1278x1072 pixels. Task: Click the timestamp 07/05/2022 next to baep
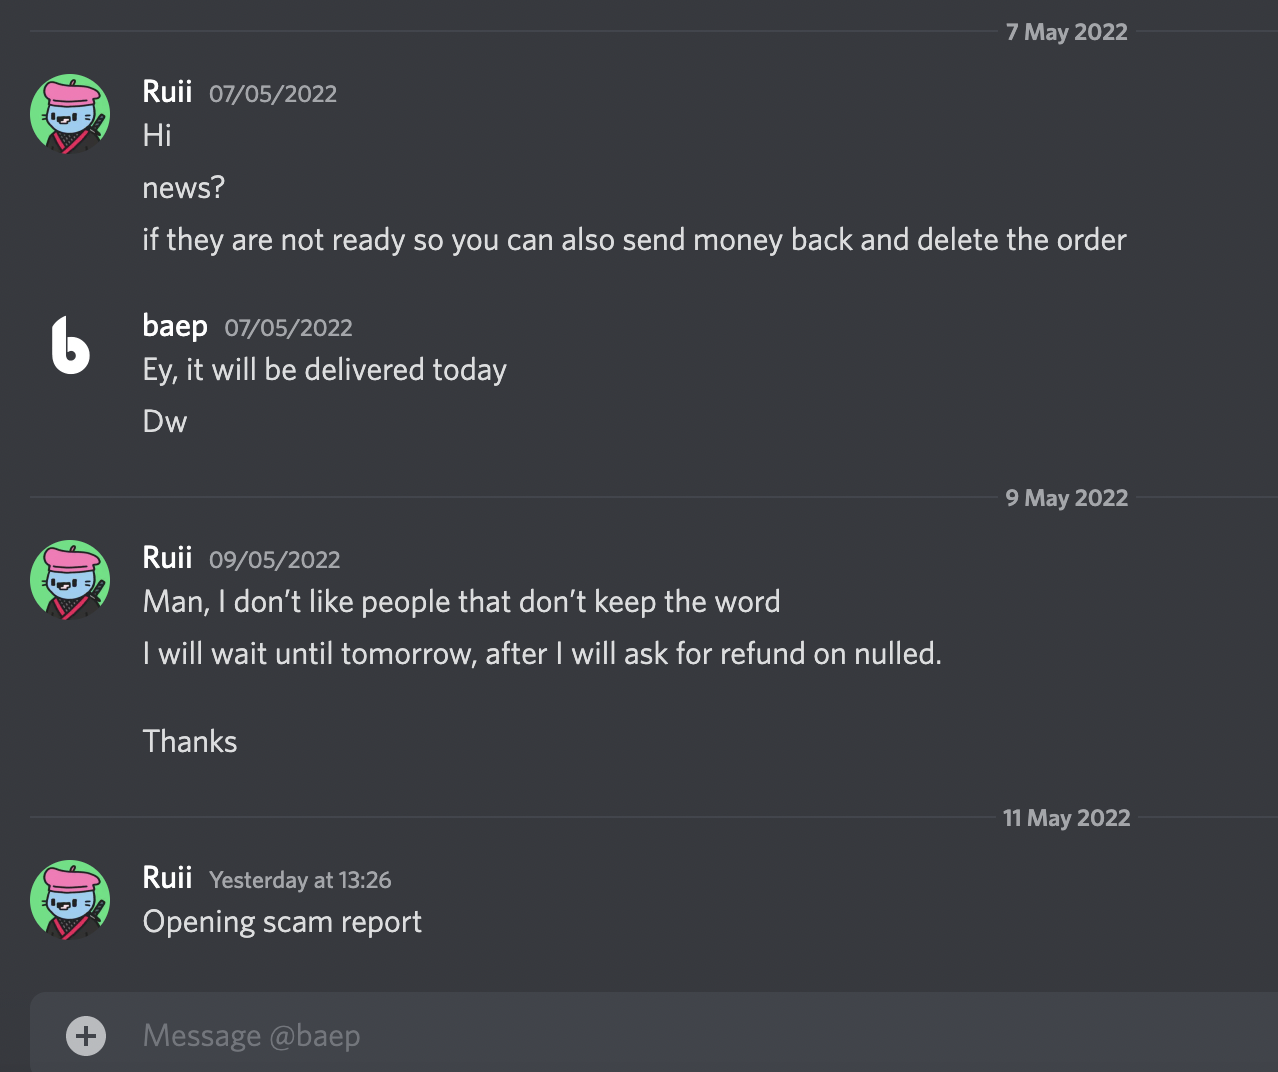pyautogui.click(x=289, y=328)
